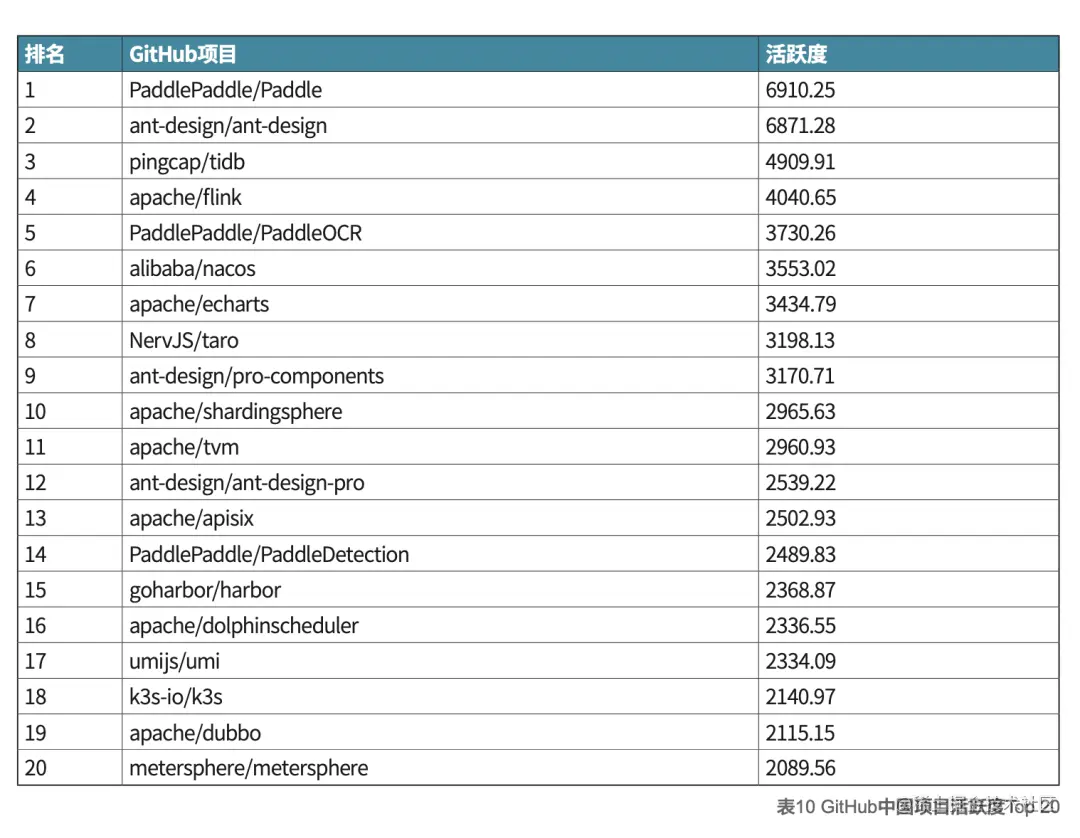Click the GitHub项目 column header
Screen dimensions: 1080x838
[440, 54]
